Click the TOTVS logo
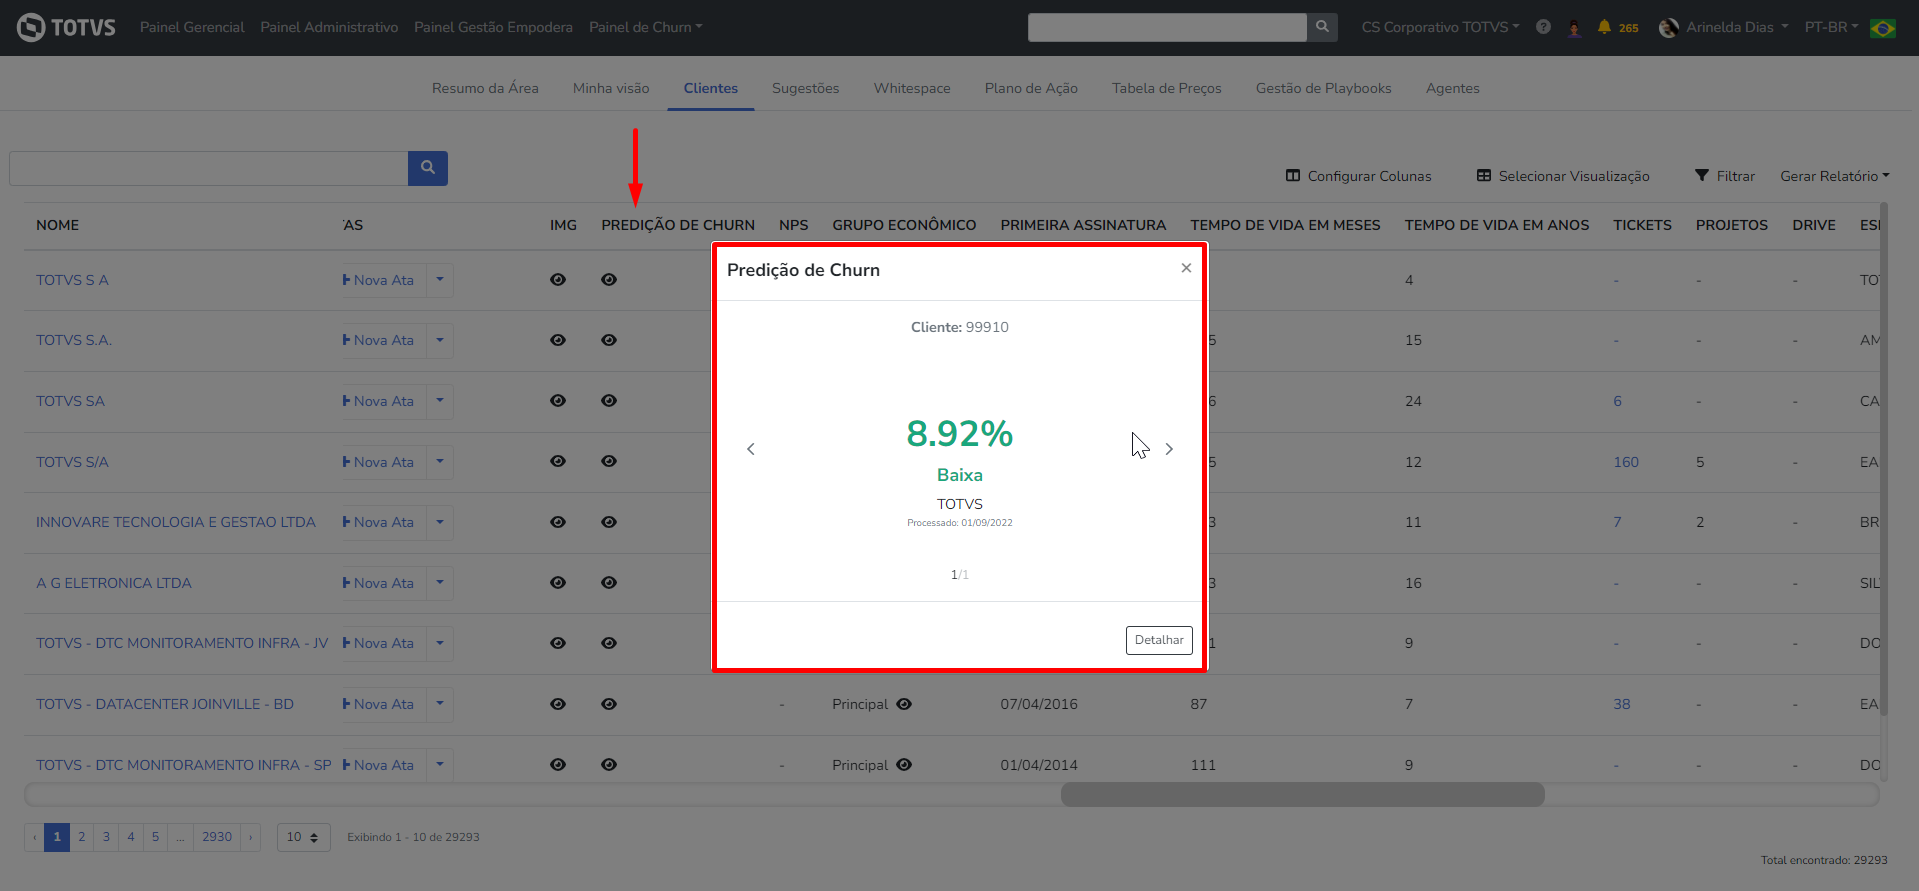The height and width of the screenshot is (891, 1919). click(66, 27)
